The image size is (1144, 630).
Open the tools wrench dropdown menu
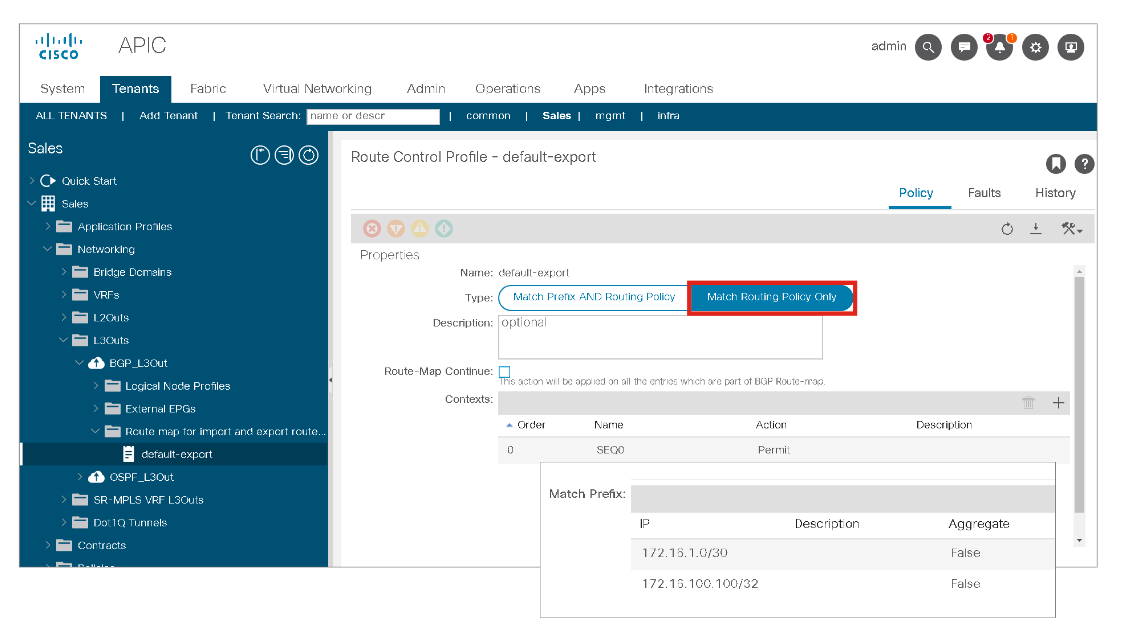pos(1072,229)
